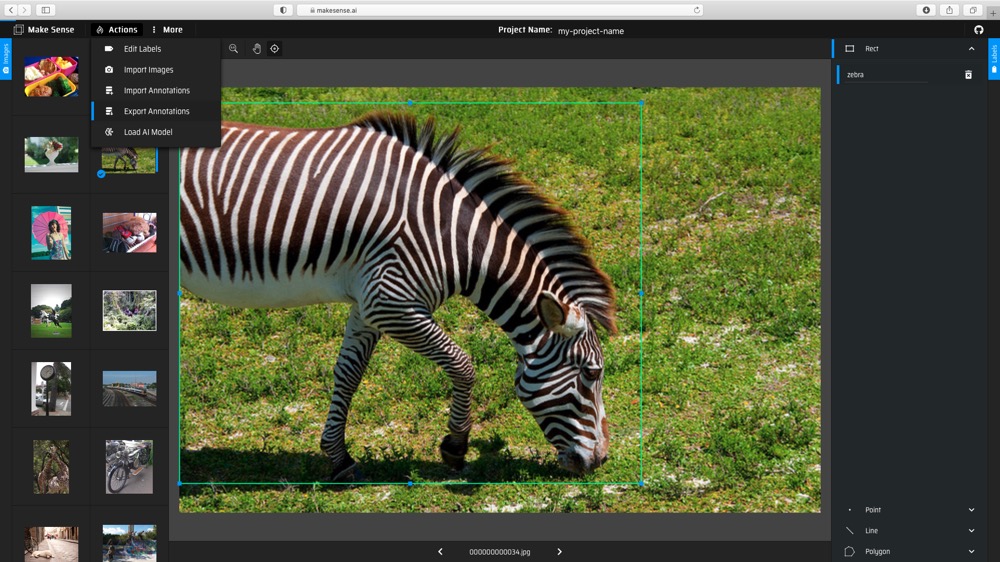Viewport: 1000px width, 562px height.
Task: Select Load AI Model menu entry
Action: coord(148,132)
